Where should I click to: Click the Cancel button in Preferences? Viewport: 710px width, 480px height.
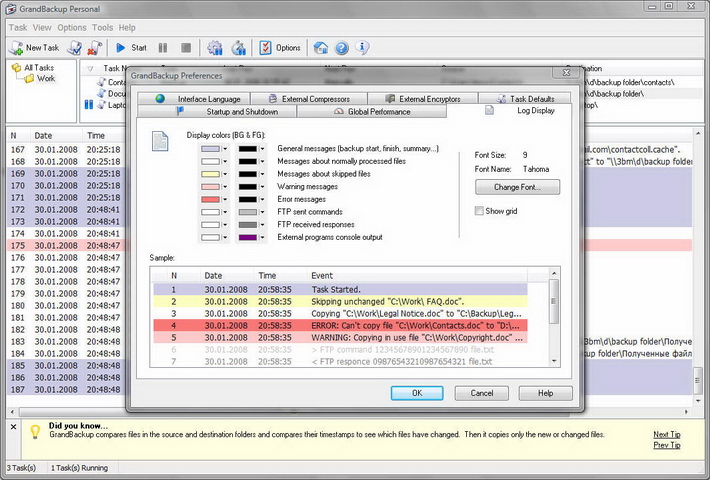[481, 393]
